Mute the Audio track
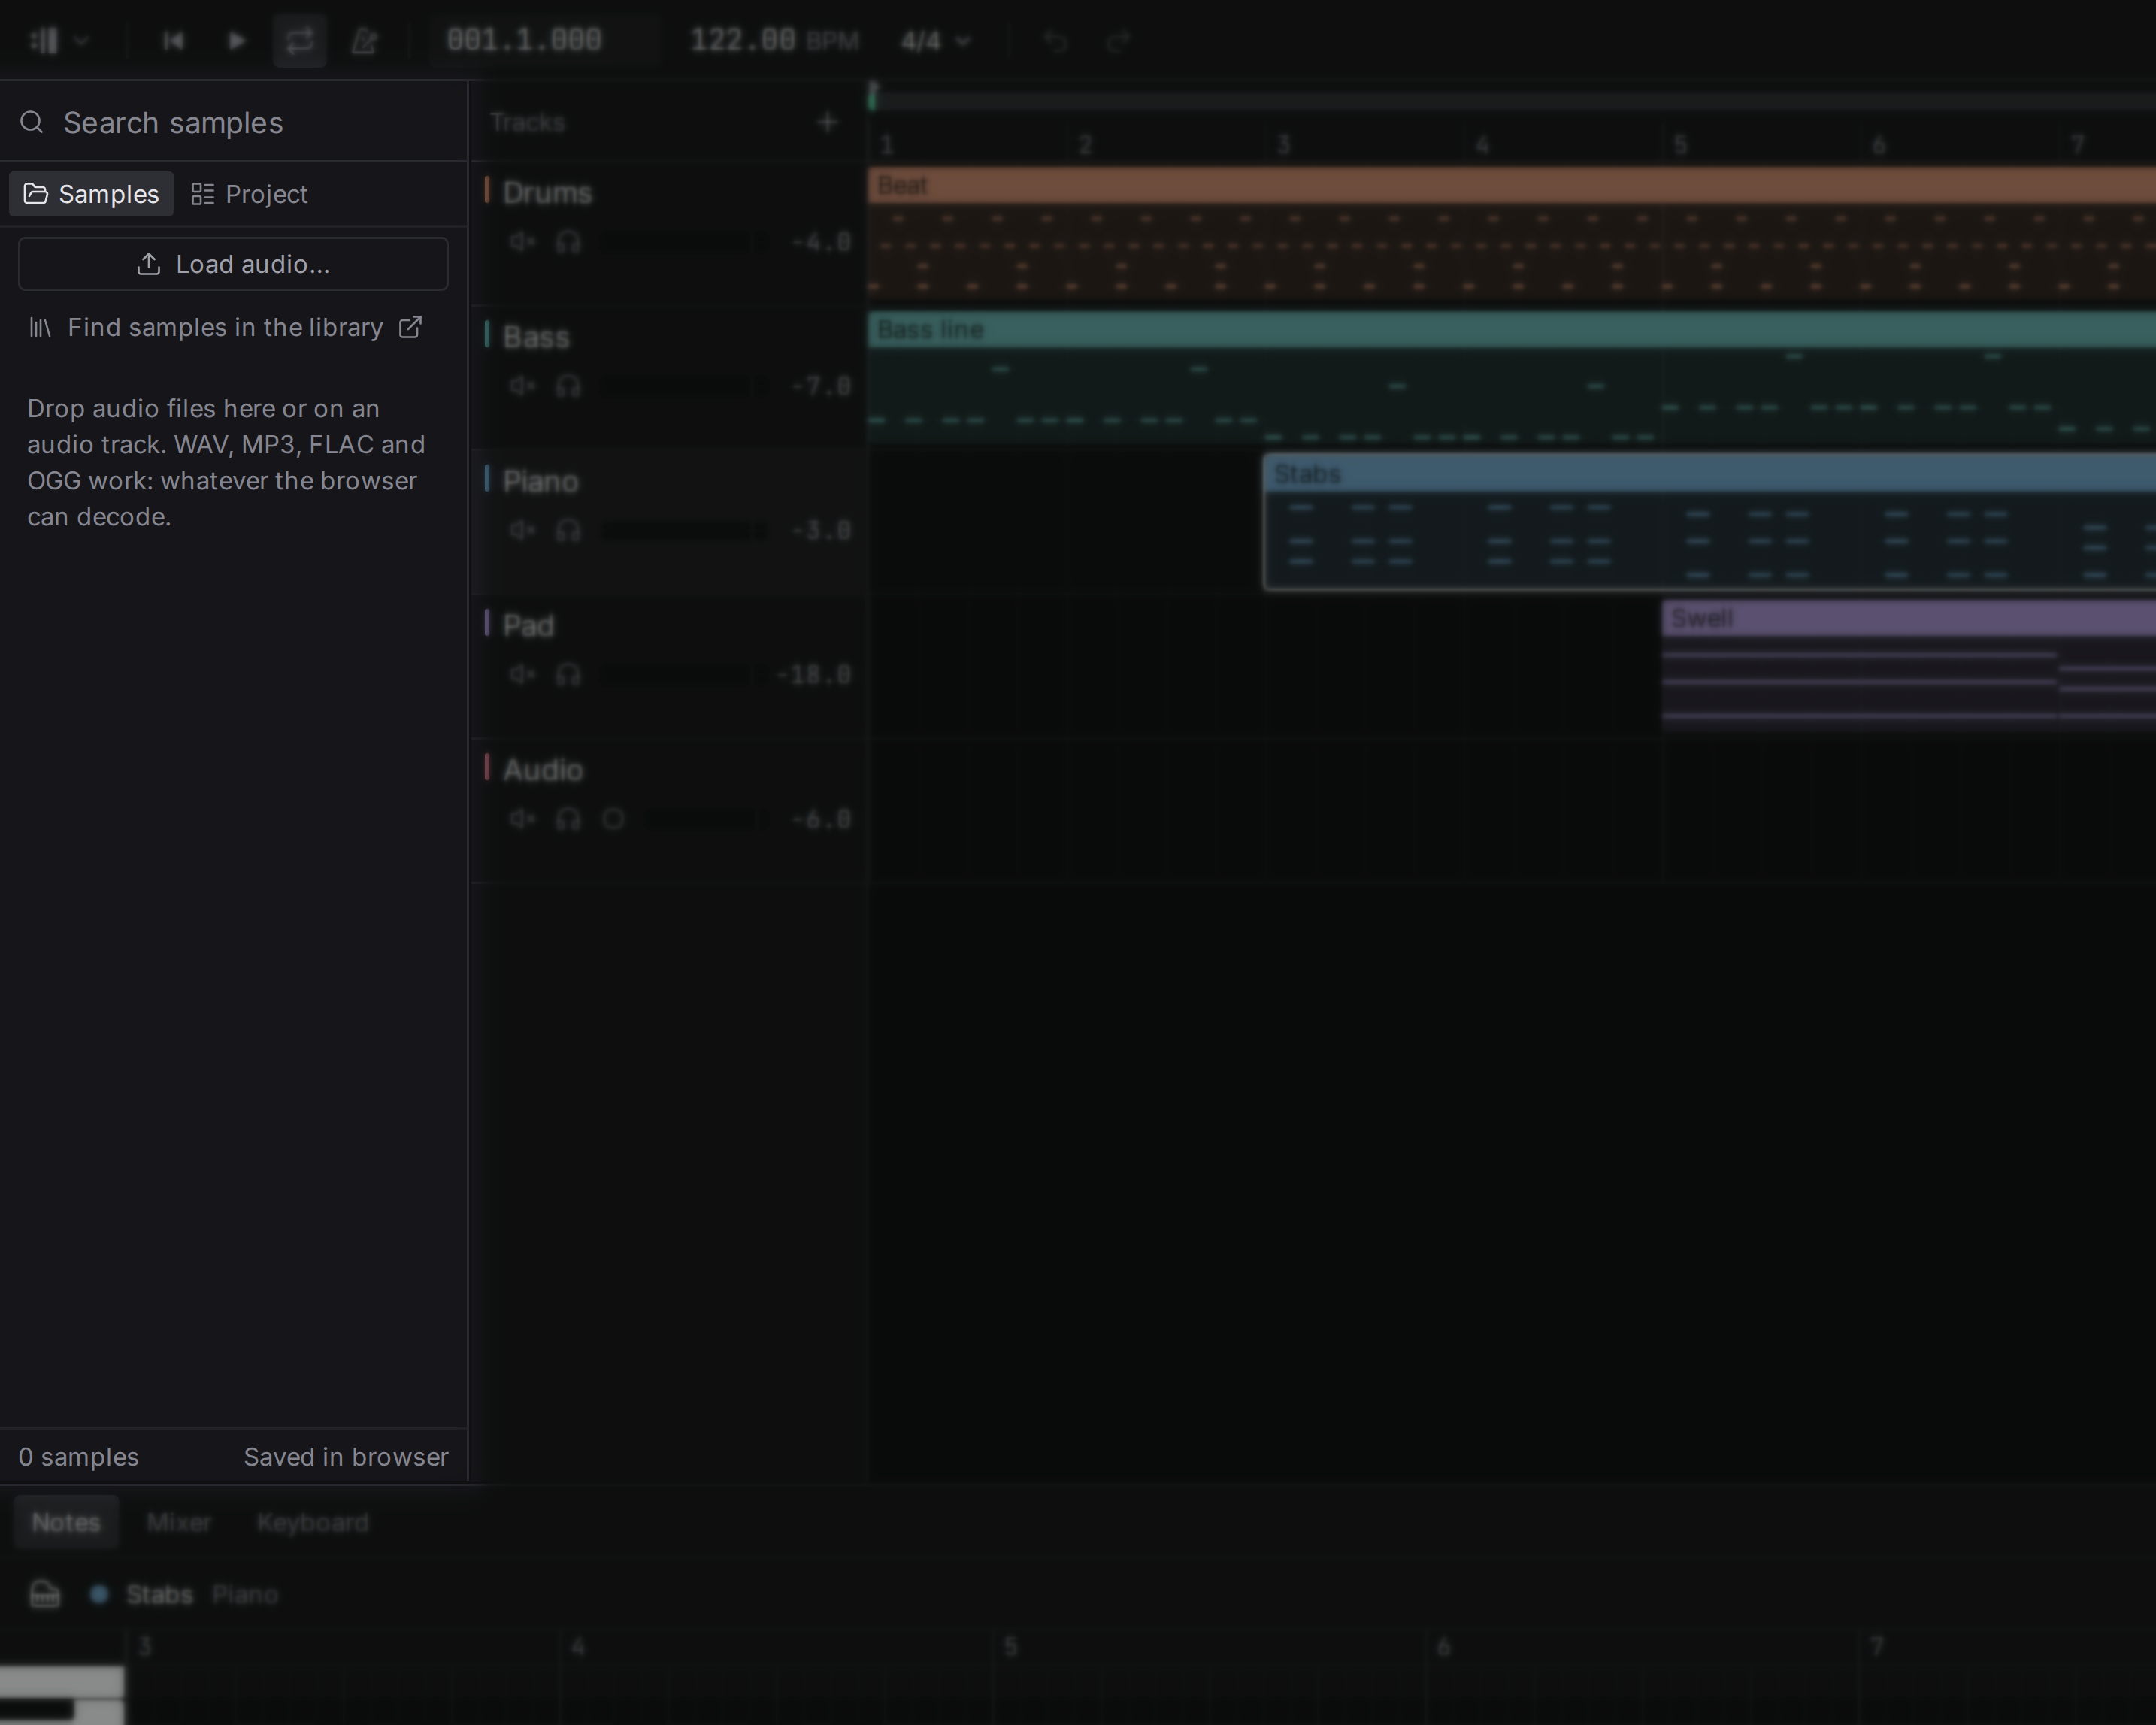2156x1725 pixels. click(x=522, y=819)
